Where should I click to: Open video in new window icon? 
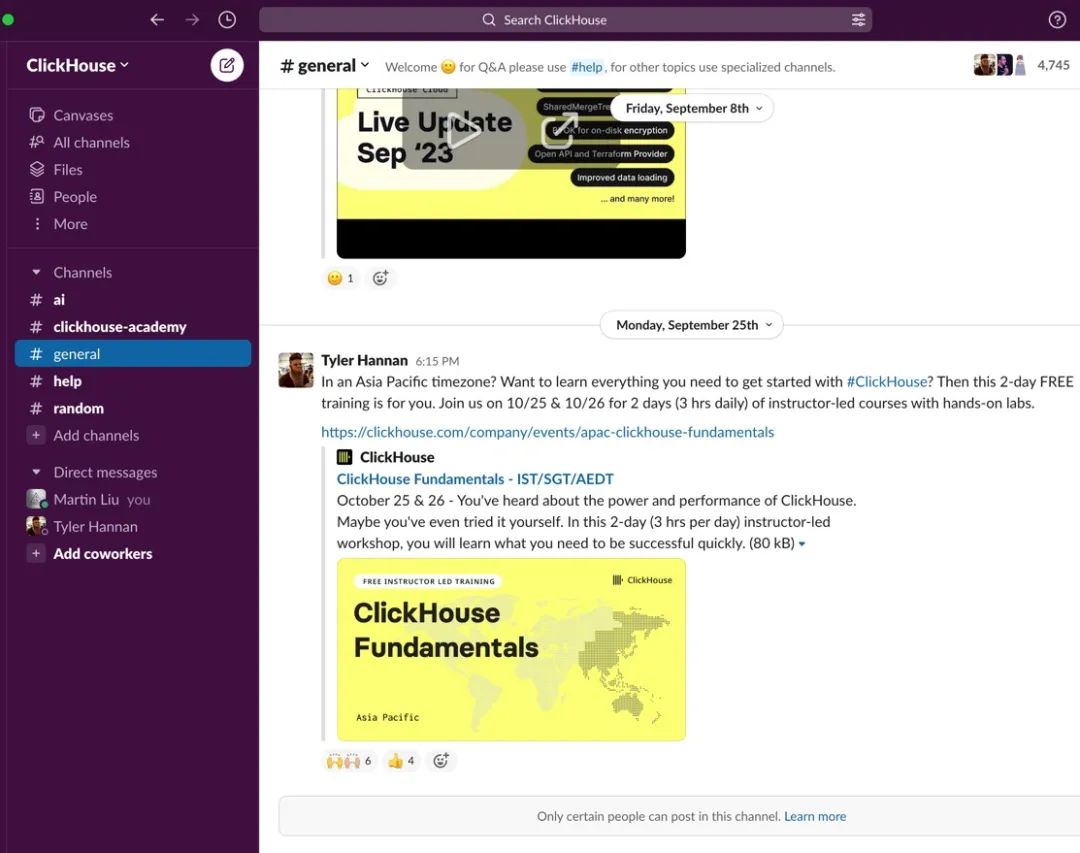click(x=560, y=131)
